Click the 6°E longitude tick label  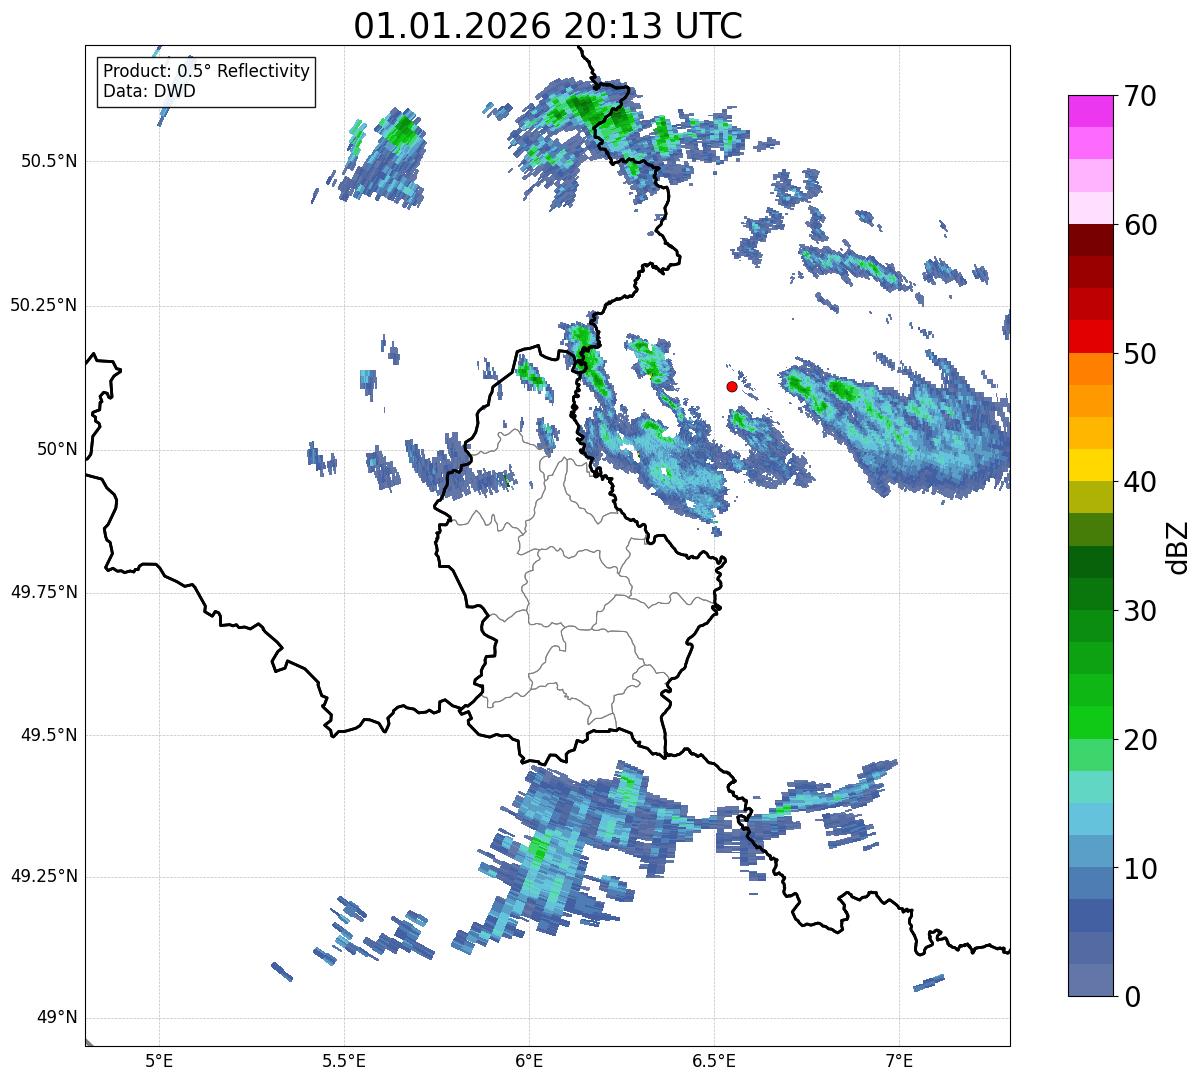[529, 1060]
